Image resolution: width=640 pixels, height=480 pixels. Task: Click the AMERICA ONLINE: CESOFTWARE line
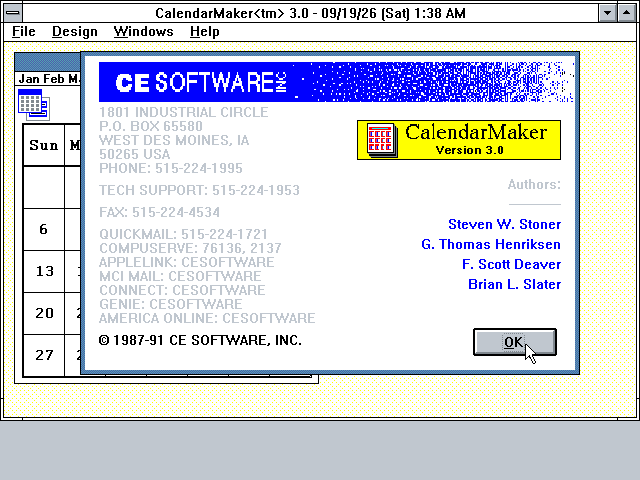tap(207, 318)
